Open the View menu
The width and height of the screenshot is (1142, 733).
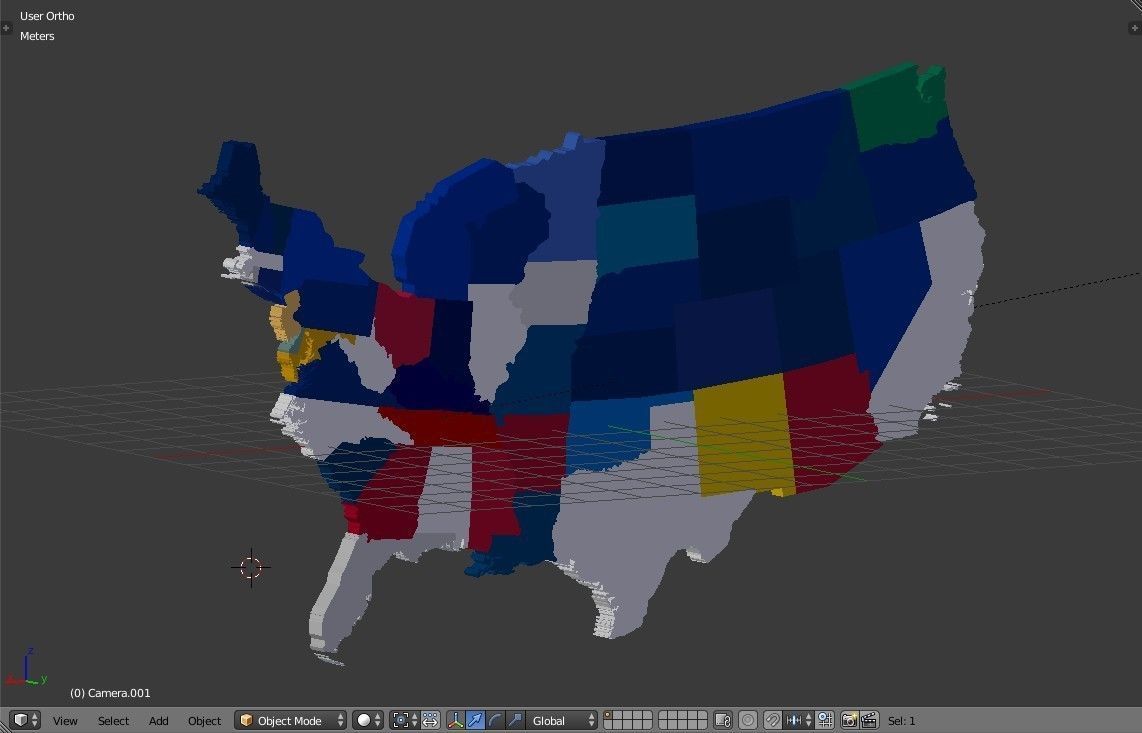click(65, 721)
